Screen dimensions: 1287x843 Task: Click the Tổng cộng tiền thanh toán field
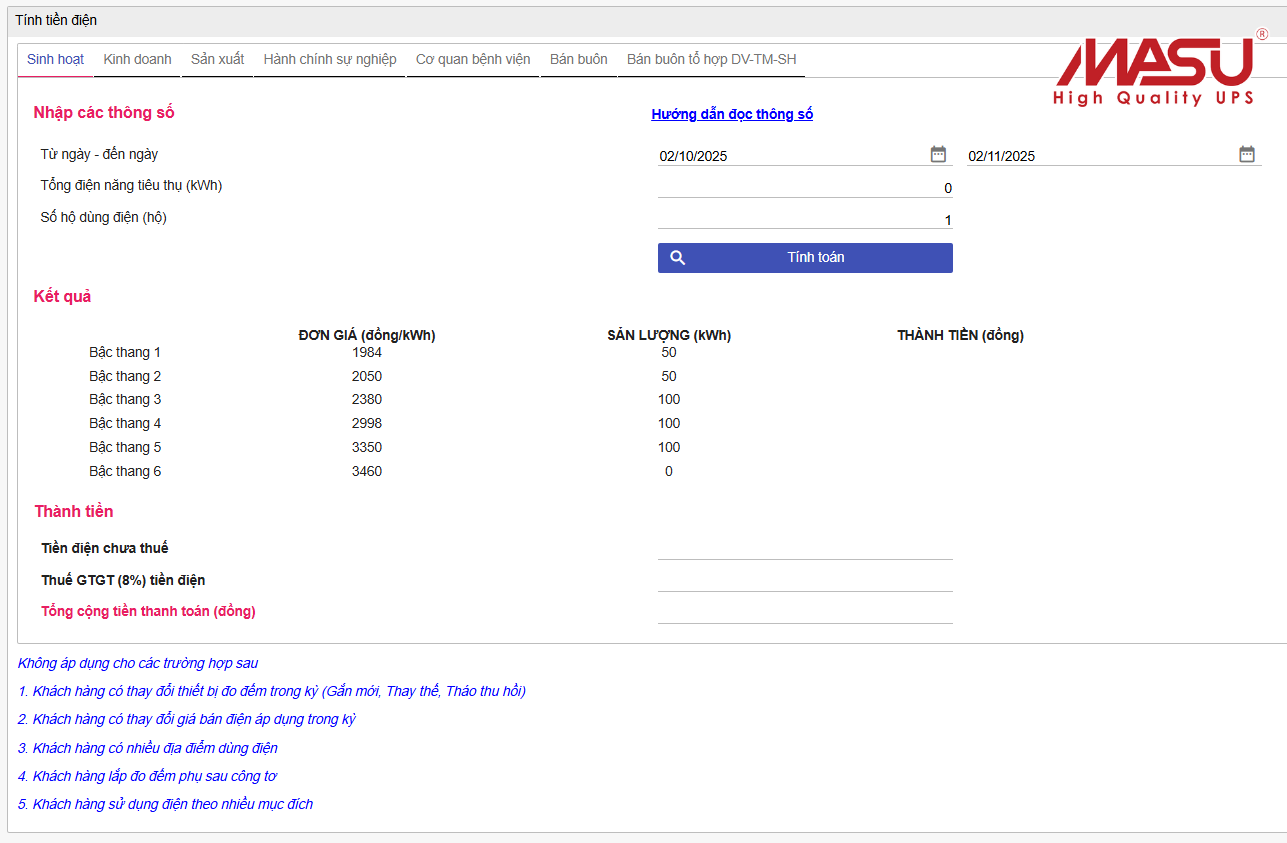[x=804, y=612]
